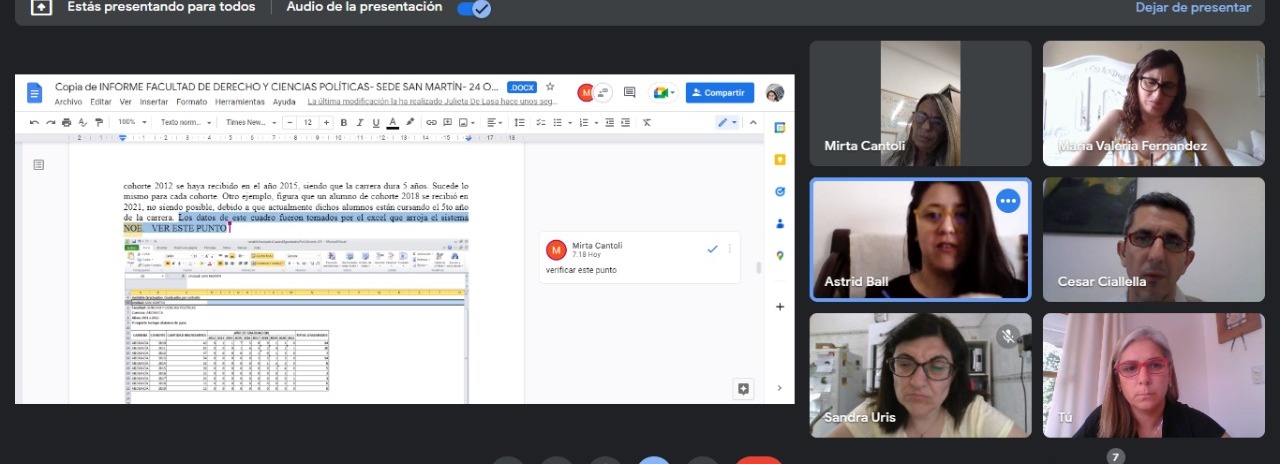The height and width of the screenshot is (464, 1280).
Task: Open the 100% zoom dropdown
Action: coord(132,122)
